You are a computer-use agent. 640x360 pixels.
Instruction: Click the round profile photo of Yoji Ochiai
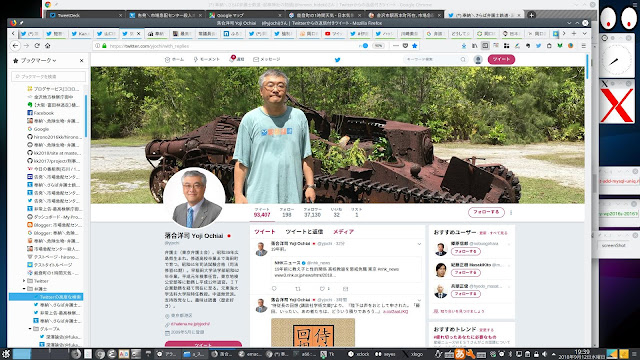point(194,198)
